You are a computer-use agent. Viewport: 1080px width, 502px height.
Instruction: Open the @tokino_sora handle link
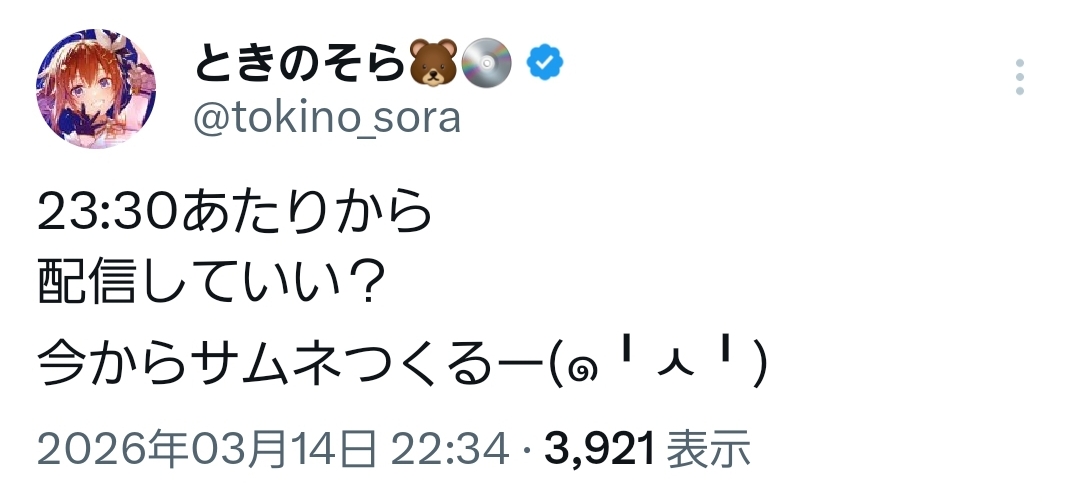pyautogui.click(x=326, y=118)
